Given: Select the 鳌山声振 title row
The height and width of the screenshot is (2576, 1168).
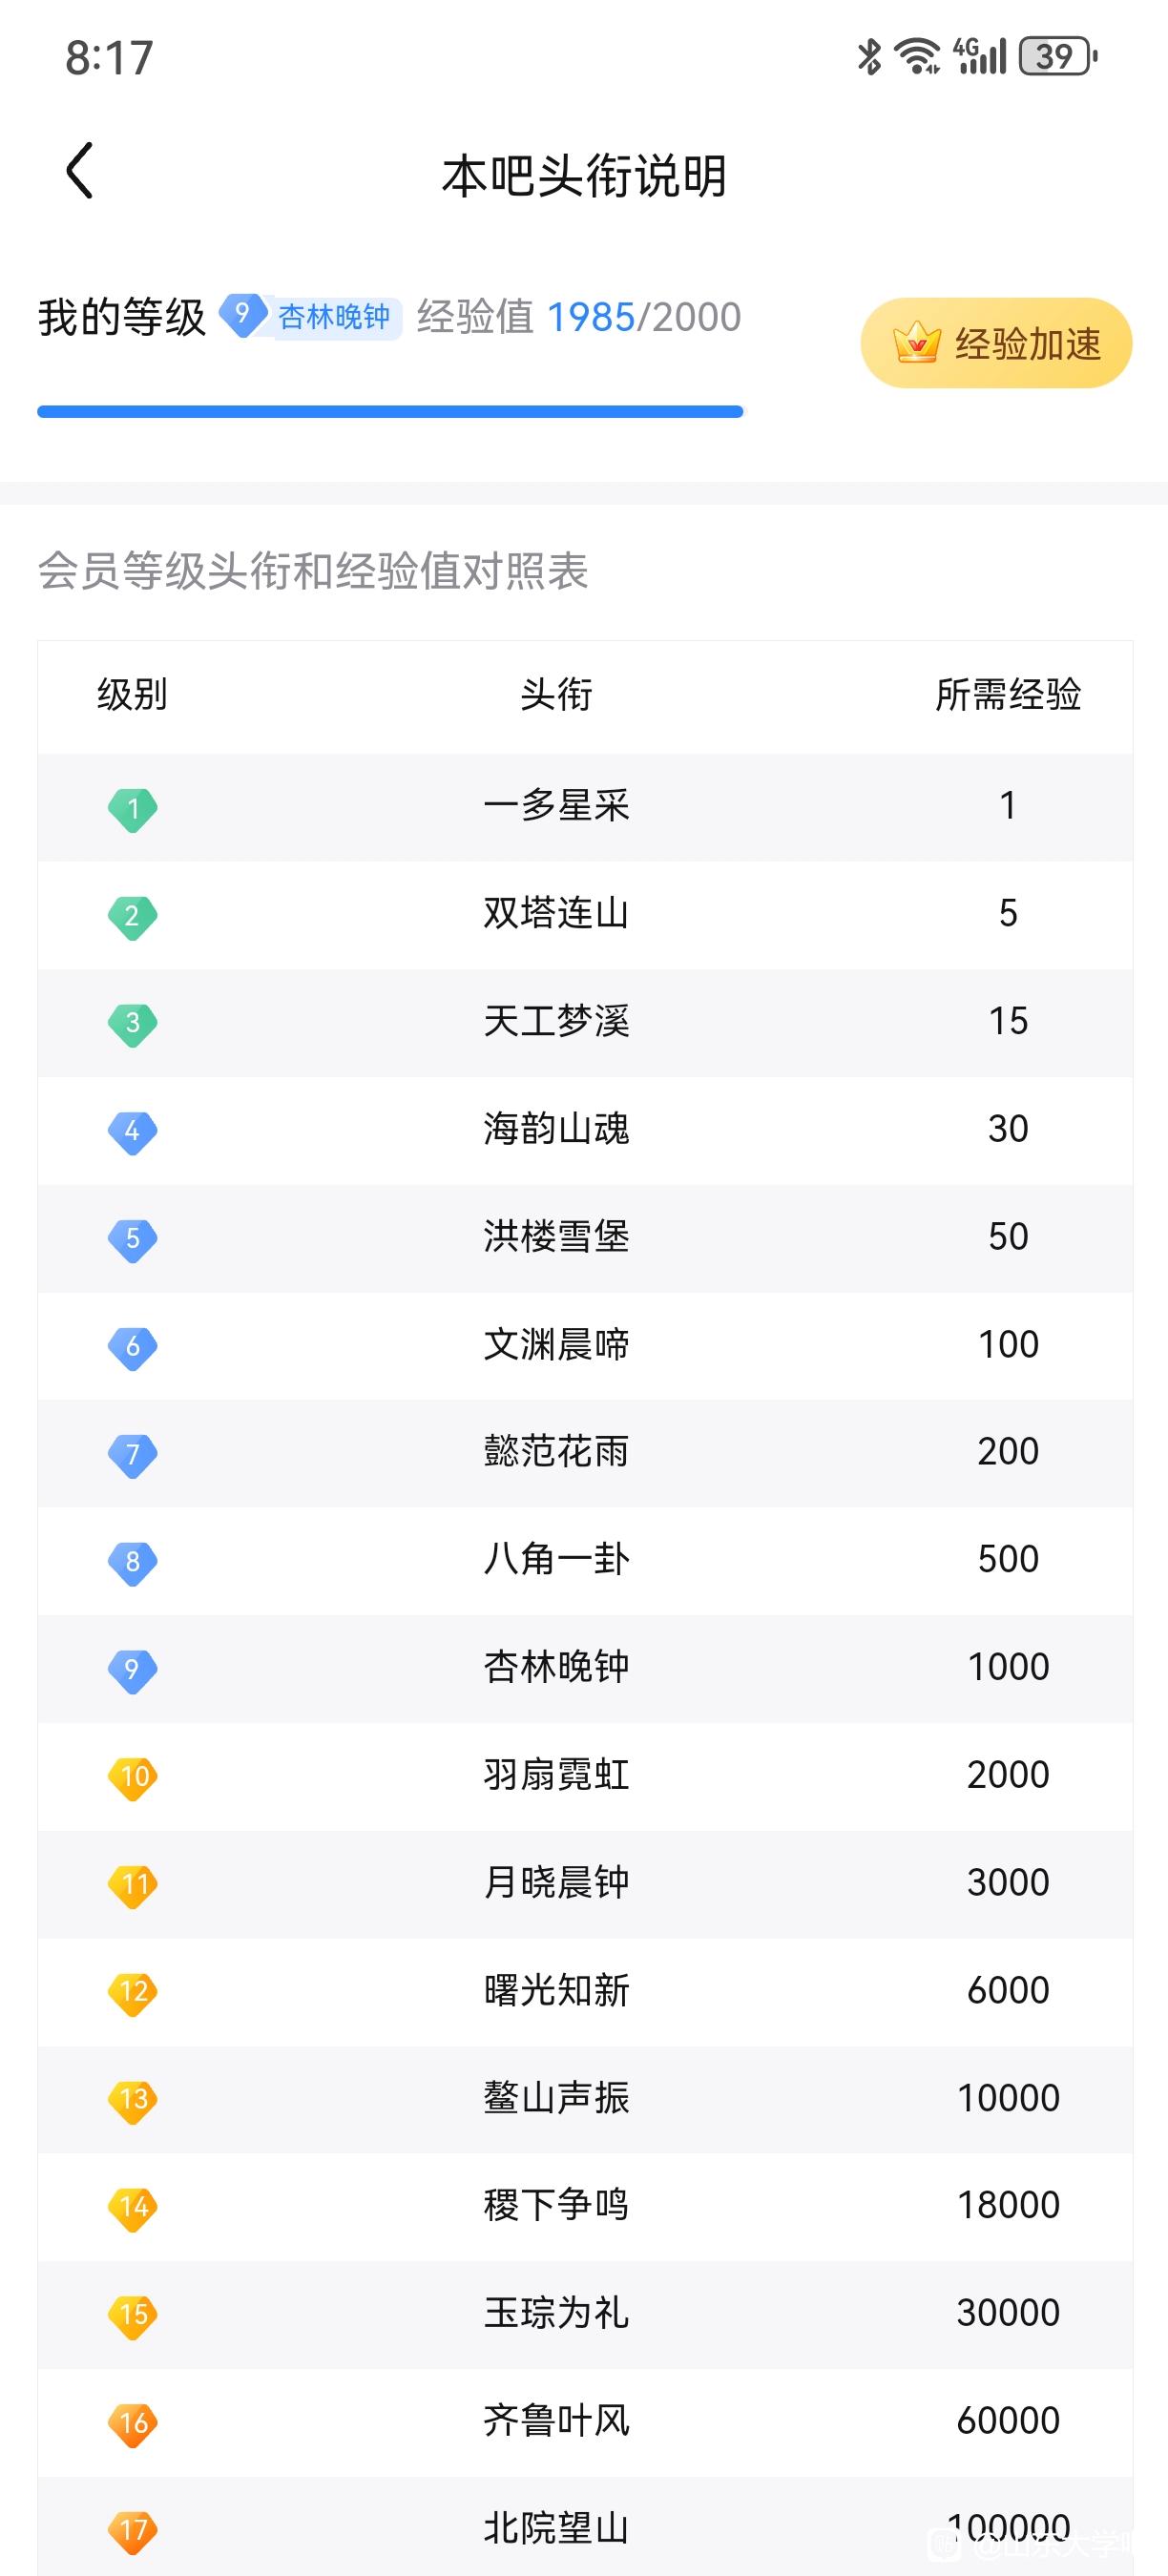Looking at the screenshot, I should click(x=585, y=2100).
